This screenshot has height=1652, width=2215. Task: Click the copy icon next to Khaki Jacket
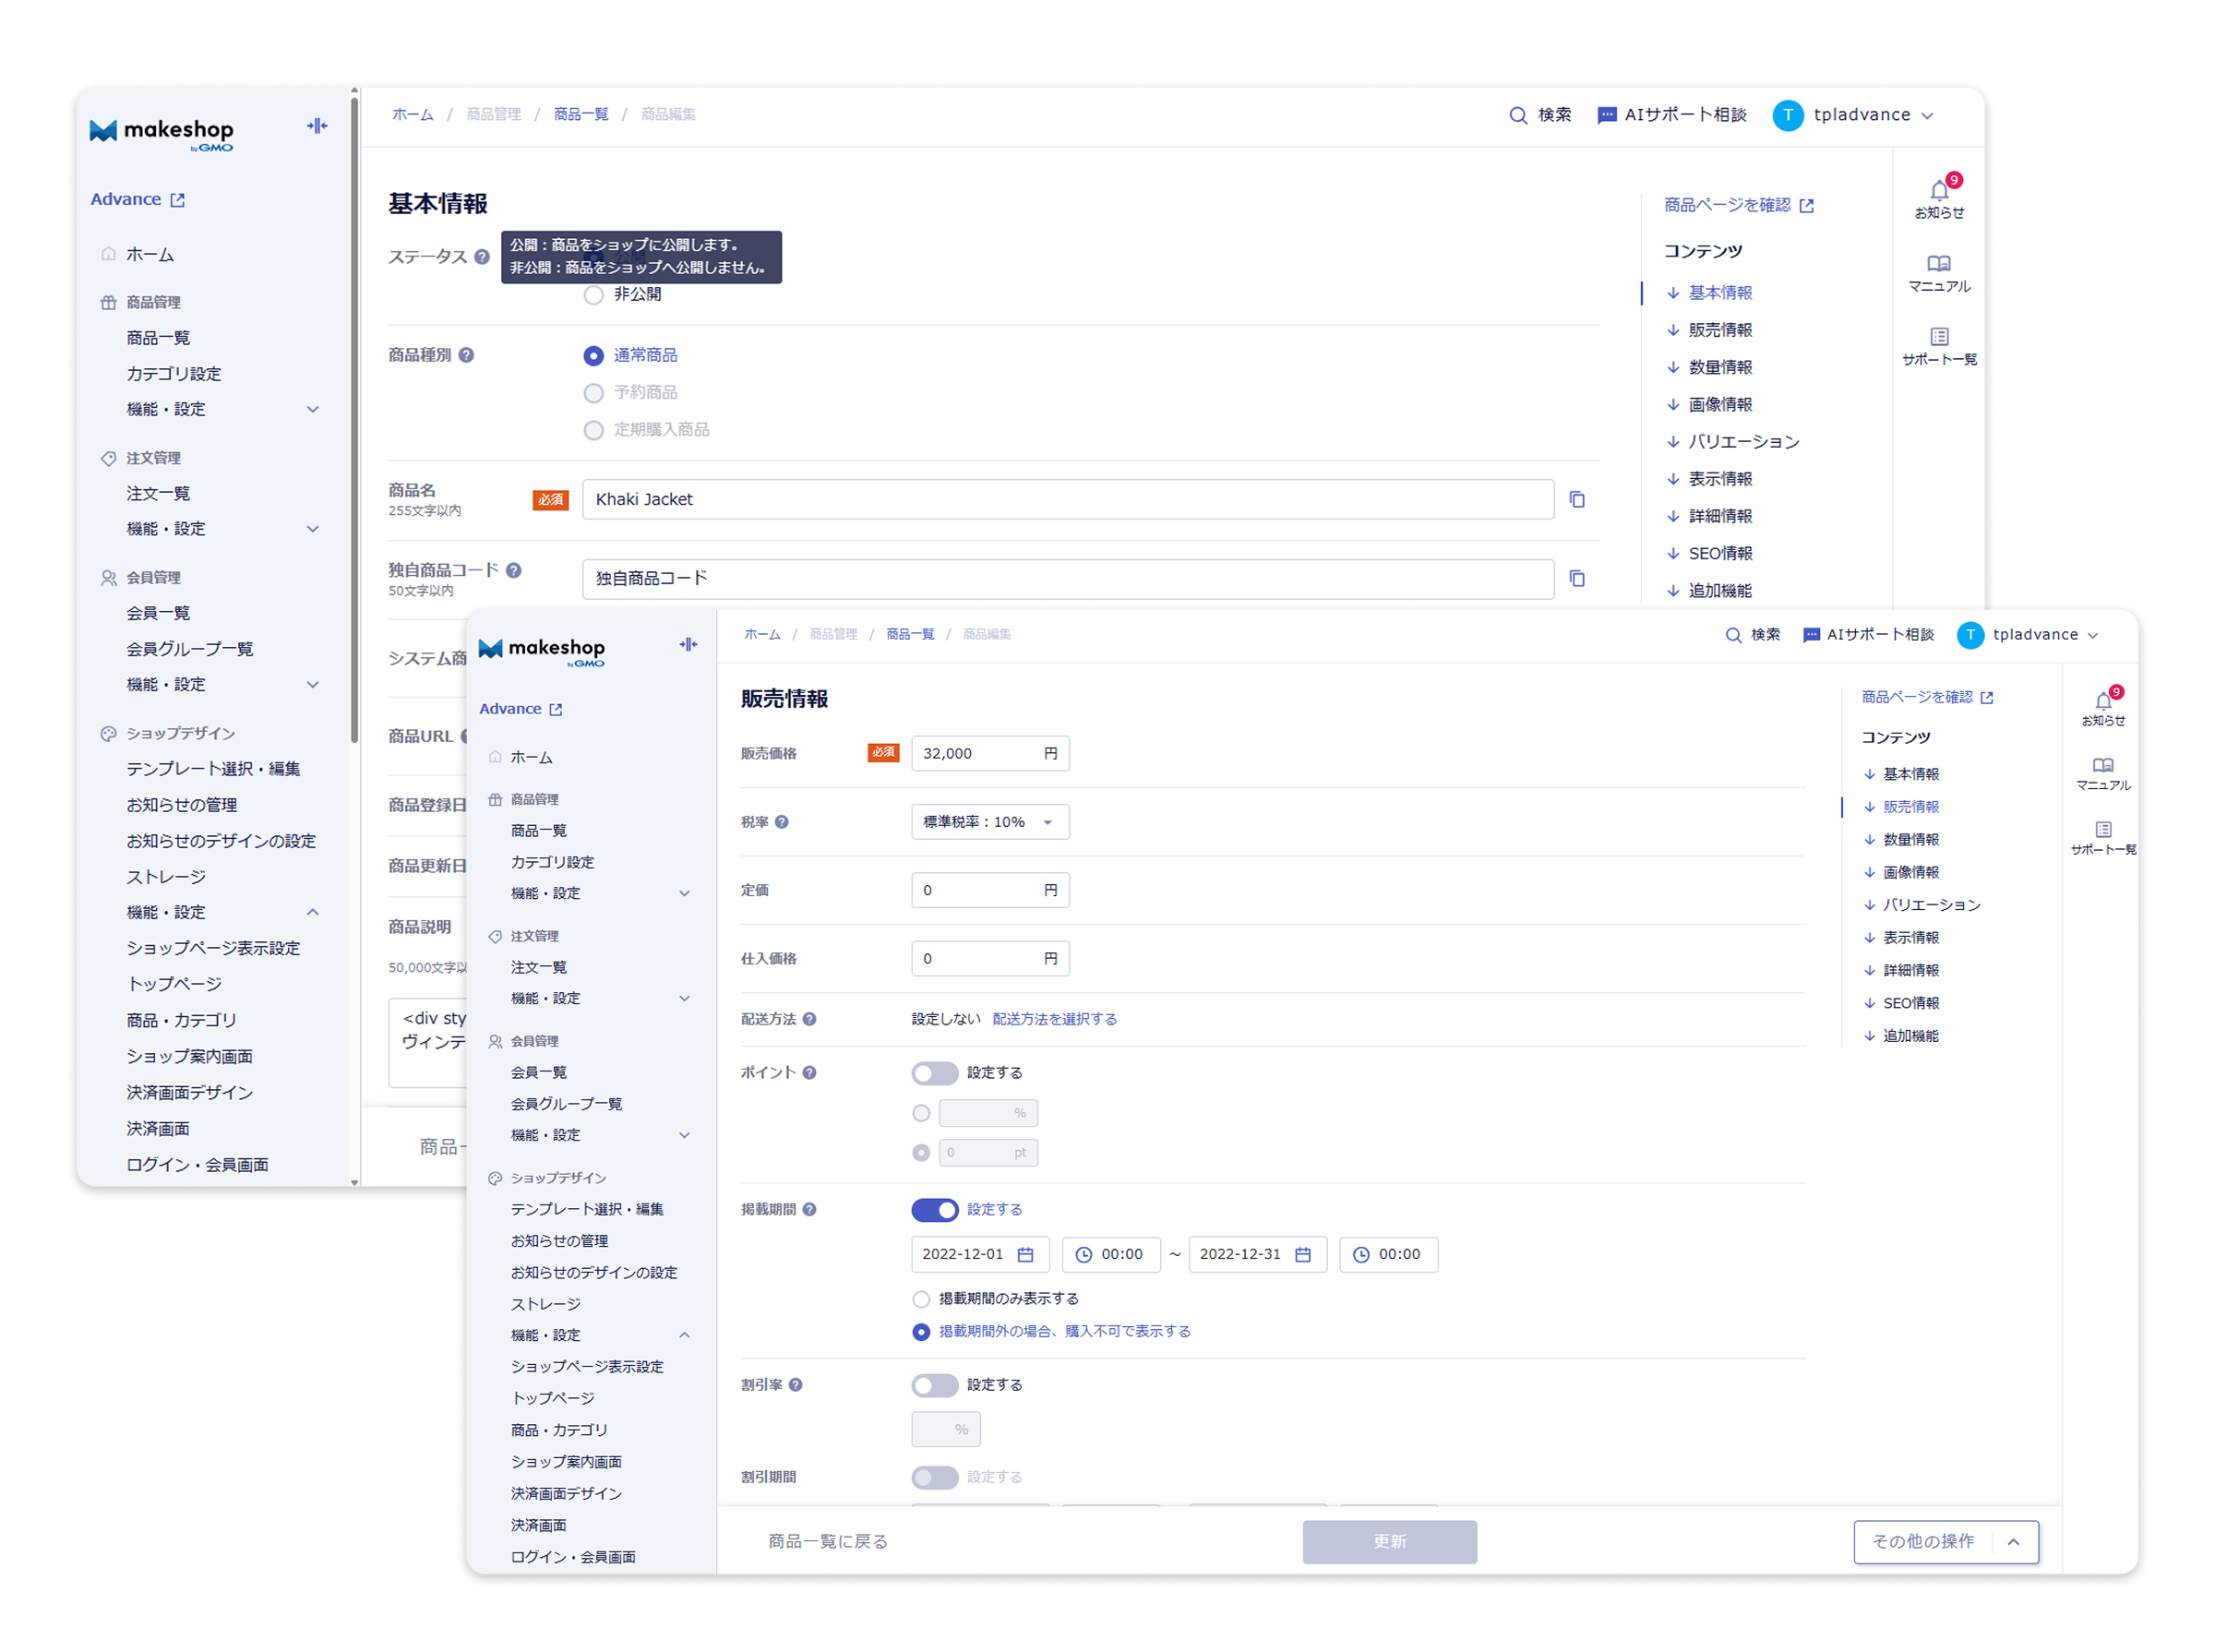pos(1577,499)
